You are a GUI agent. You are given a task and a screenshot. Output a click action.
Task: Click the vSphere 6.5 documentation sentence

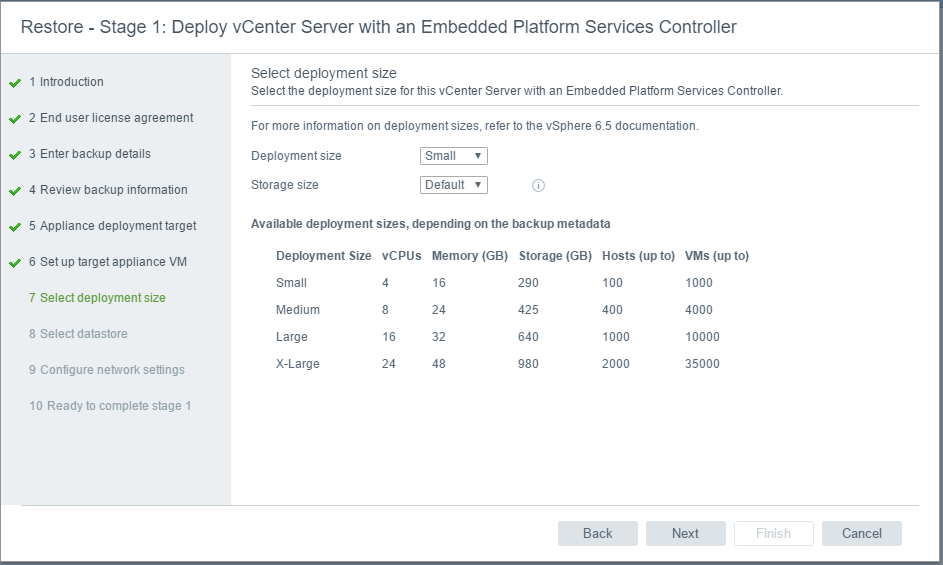pyautogui.click(x=475, y=126)
